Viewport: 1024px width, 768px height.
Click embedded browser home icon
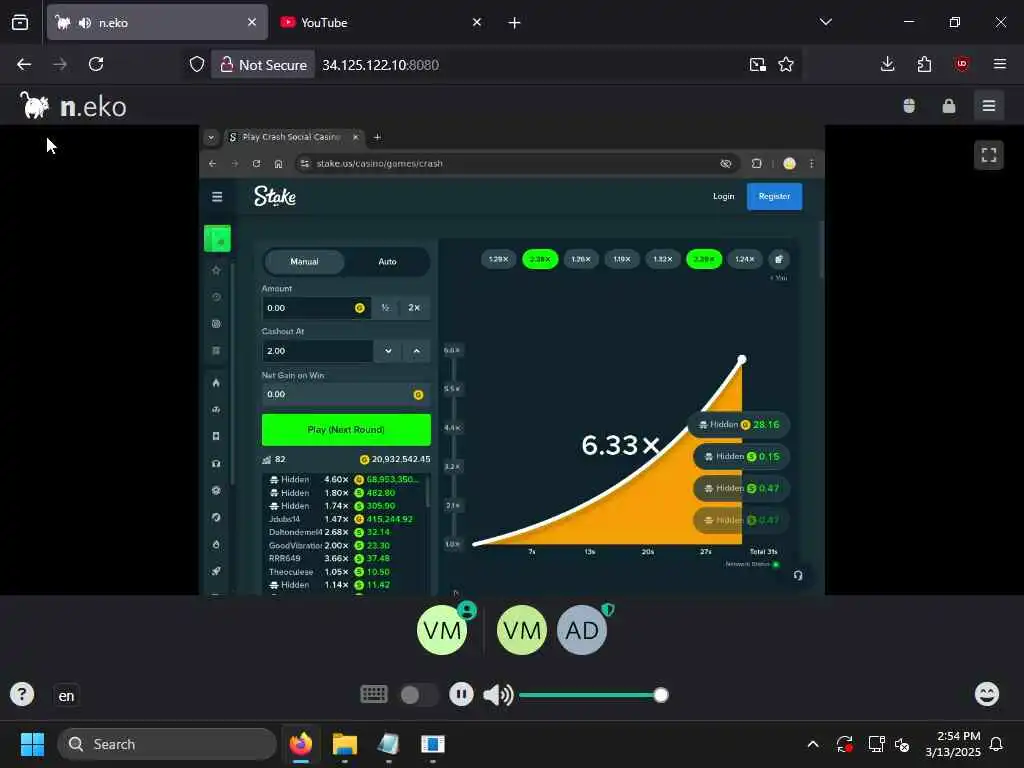point(278,163)
